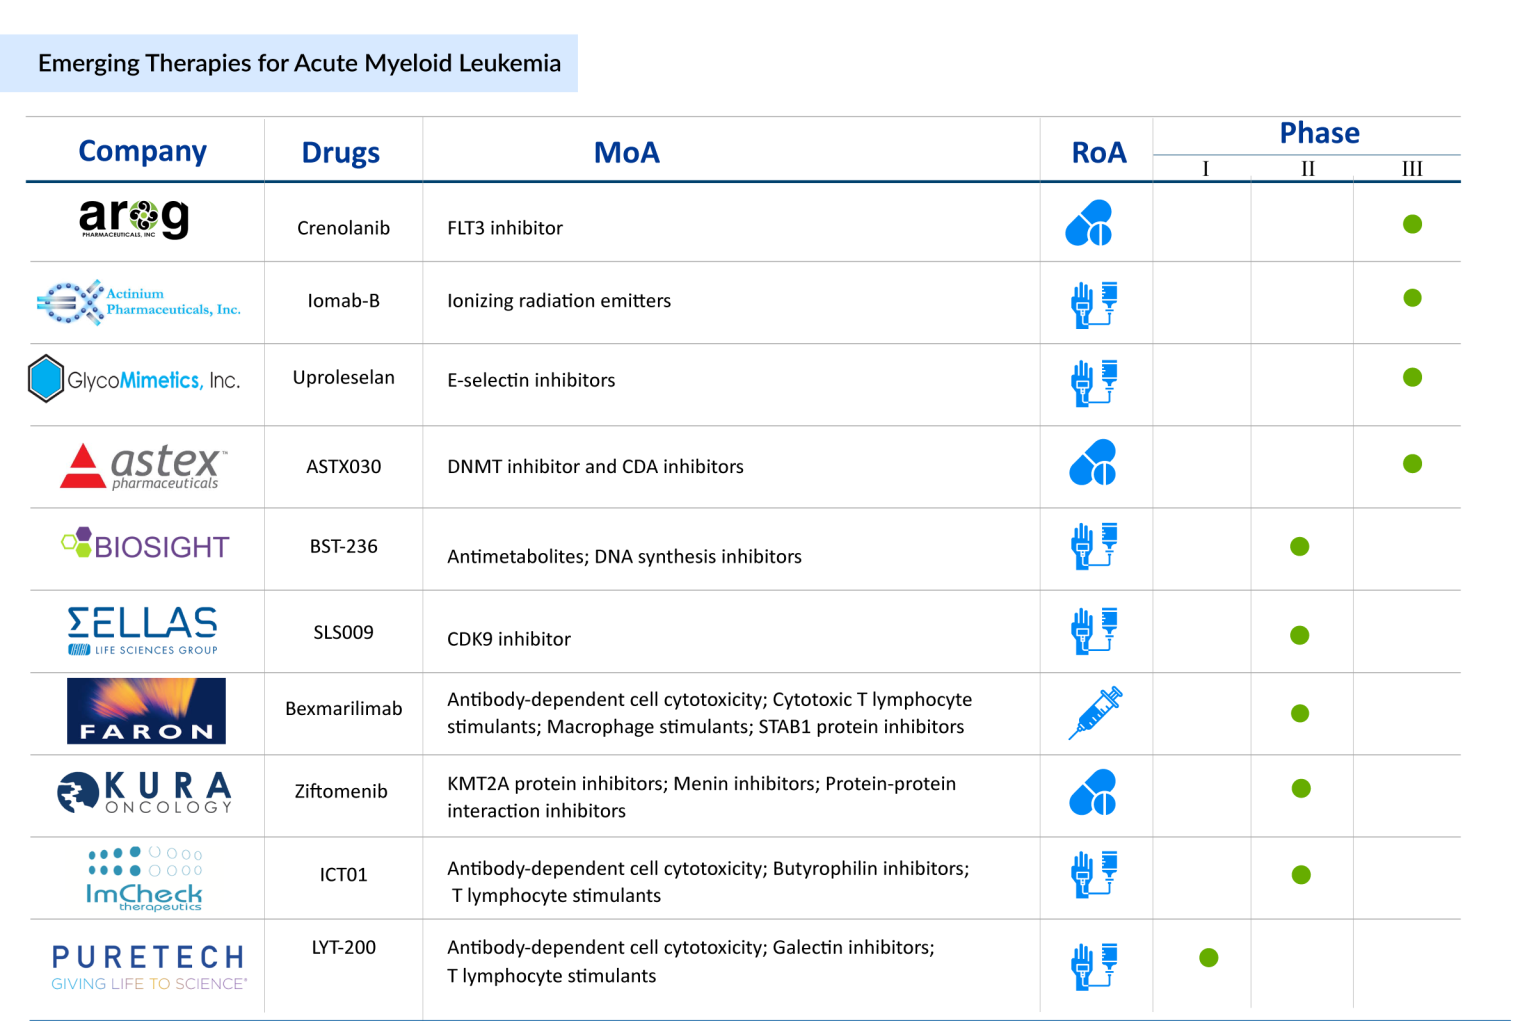Select the syringe icon for Bexmarilimab

1095,711
